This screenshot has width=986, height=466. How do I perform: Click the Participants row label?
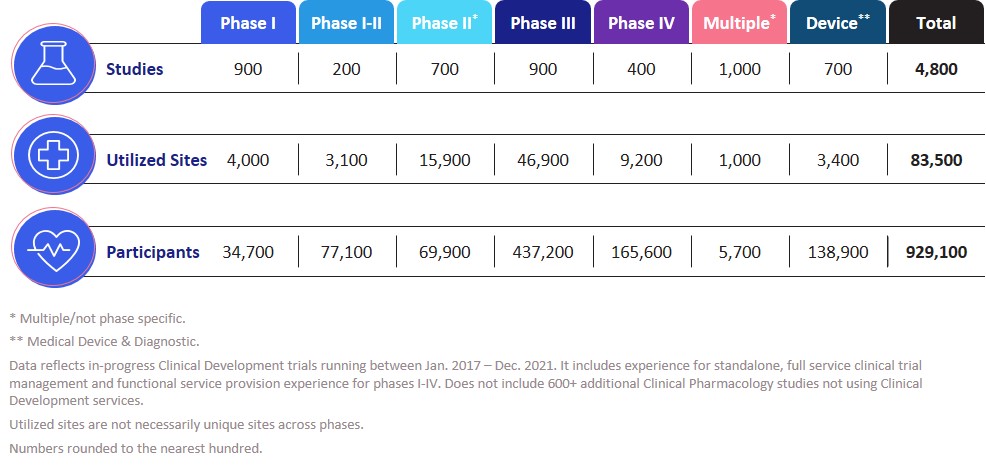click(152, 252)
